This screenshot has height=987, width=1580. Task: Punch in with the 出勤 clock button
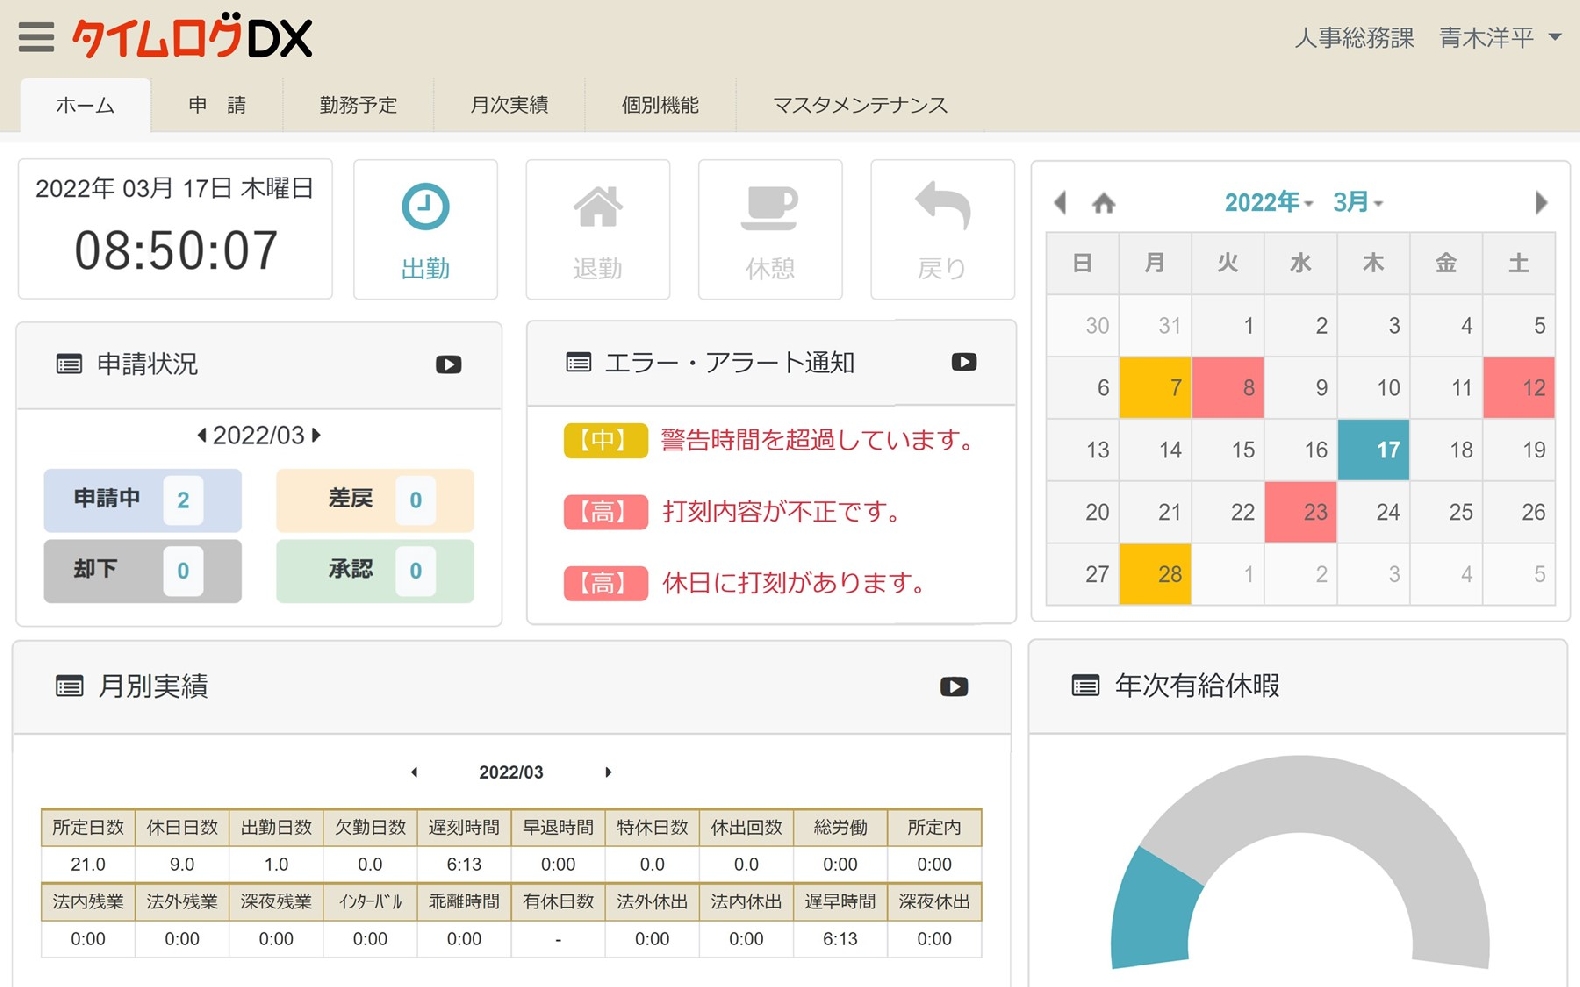tap(425, 230)
